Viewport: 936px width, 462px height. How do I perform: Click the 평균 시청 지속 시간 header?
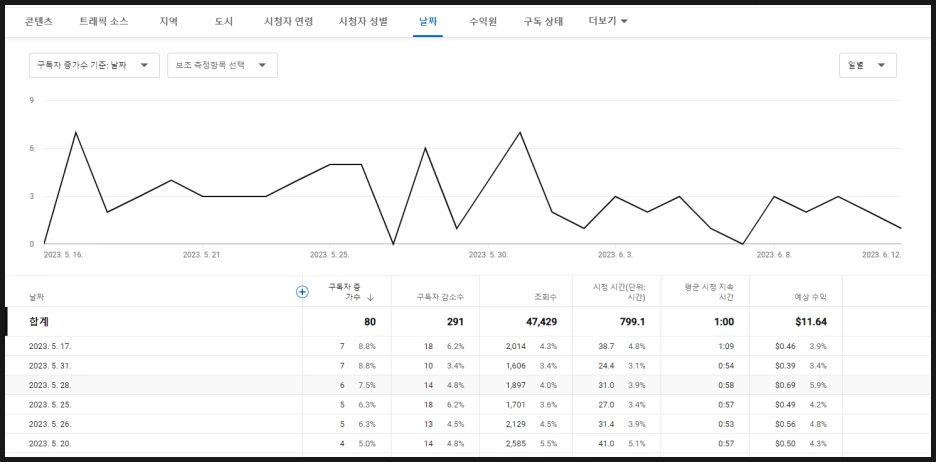tap(709, 292)
